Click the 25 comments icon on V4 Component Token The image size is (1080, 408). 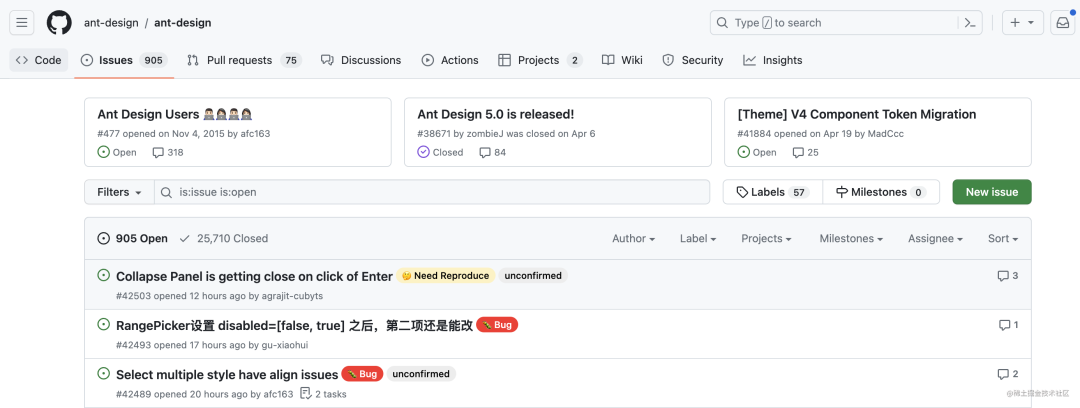[798, 152]
